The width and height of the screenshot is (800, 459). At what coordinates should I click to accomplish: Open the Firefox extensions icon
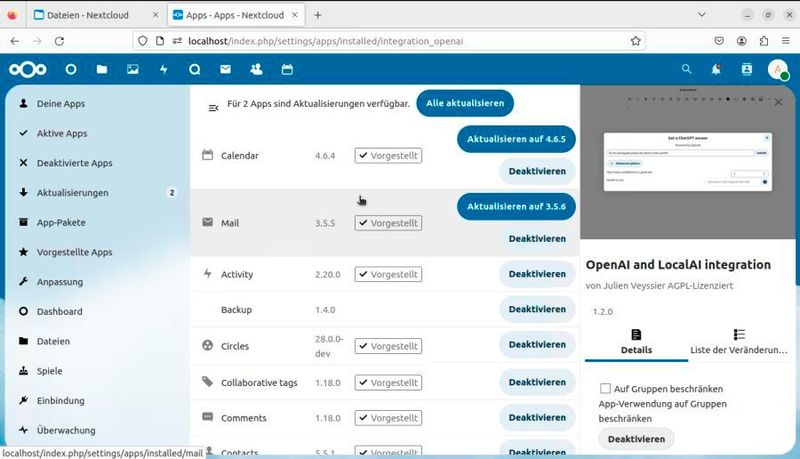click(764, 41)
